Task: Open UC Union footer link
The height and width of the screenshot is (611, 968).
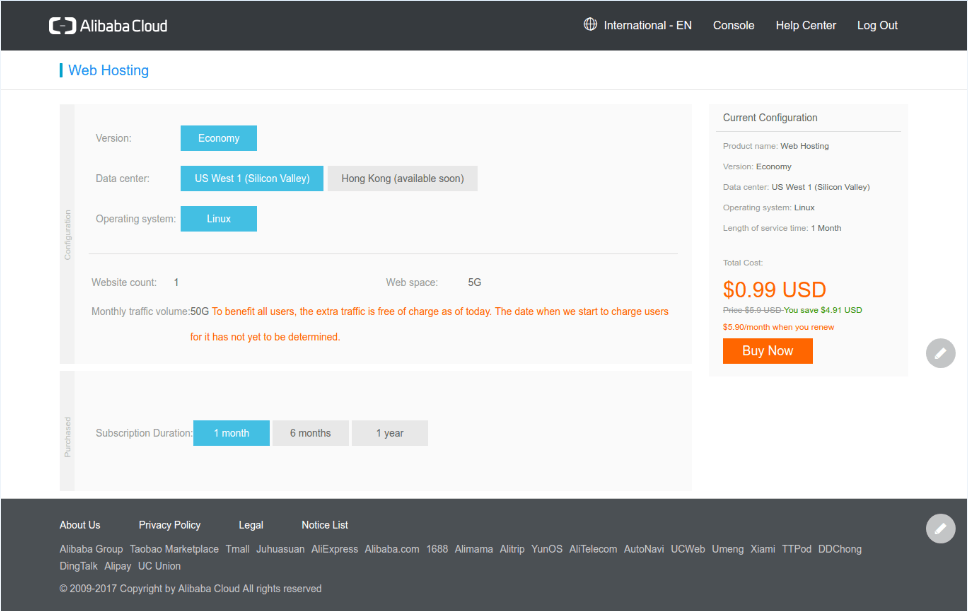Action: 159,566
